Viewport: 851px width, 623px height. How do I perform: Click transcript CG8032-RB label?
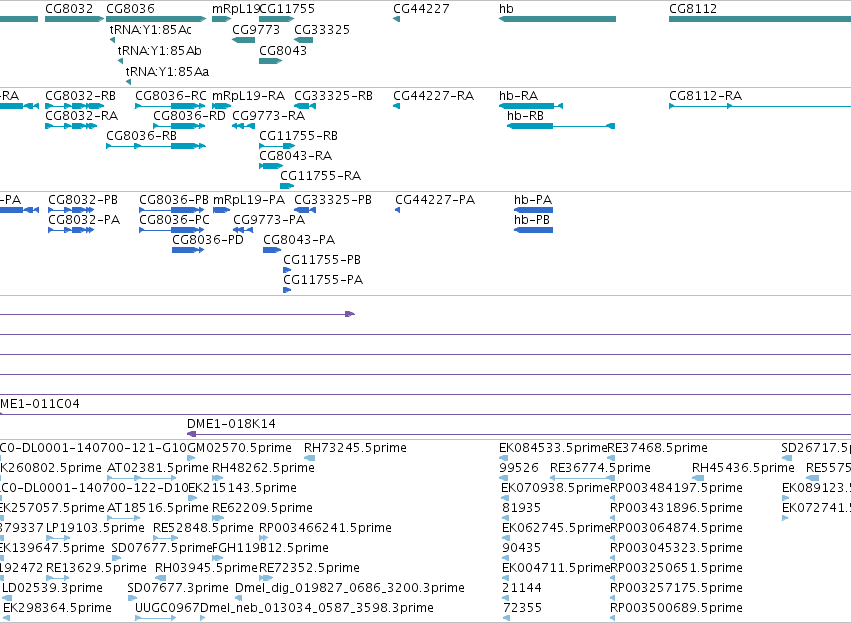(x=80, y=96)
